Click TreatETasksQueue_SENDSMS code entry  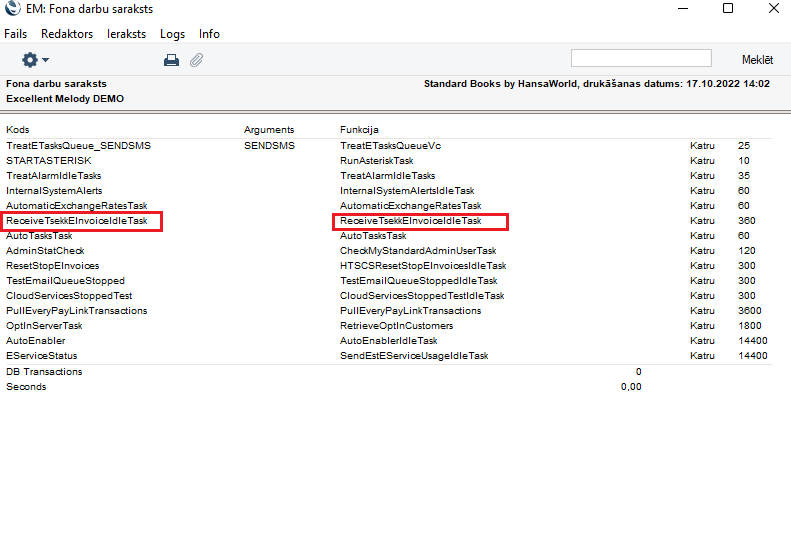(x=78, y=146)
